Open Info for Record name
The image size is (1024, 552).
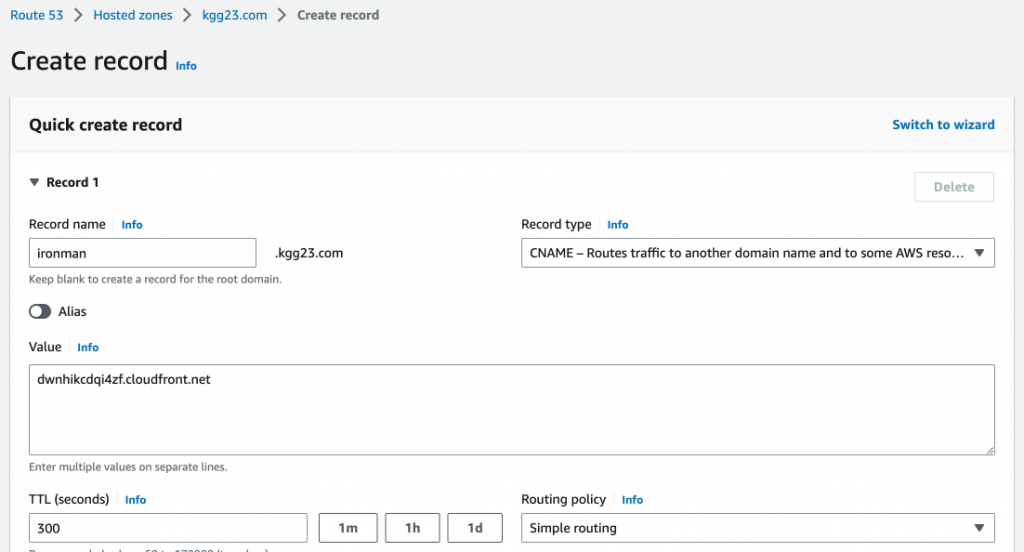coord(132,225)
